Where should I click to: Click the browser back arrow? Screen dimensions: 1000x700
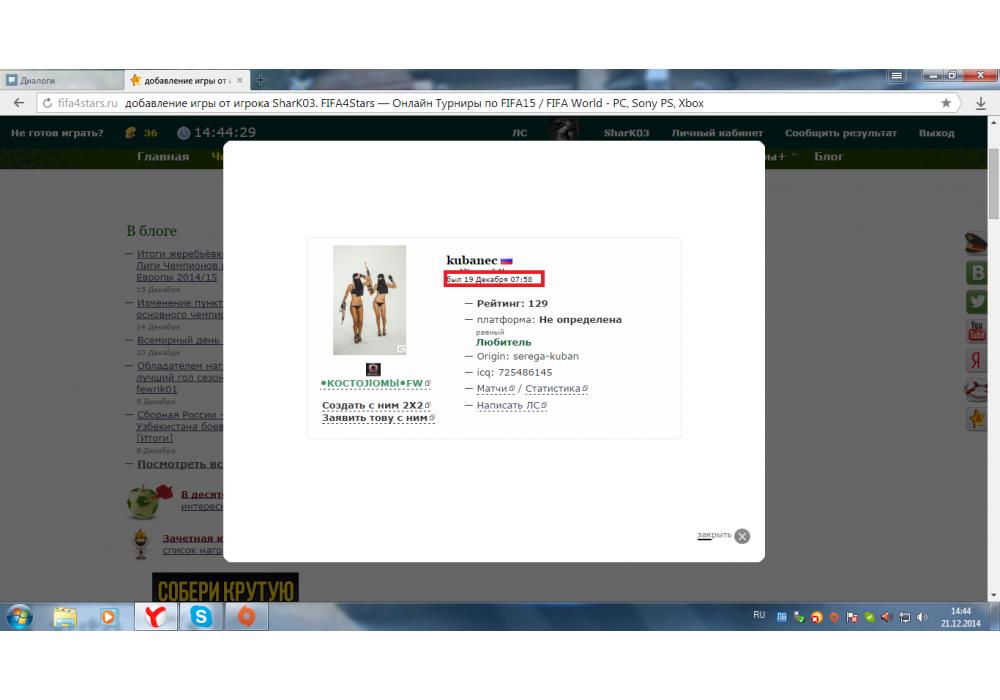pos(18,103)
